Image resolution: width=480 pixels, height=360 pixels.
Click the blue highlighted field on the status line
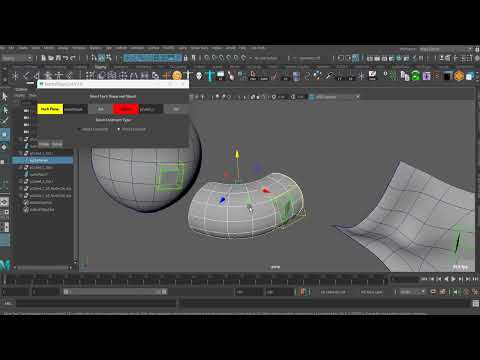(x=153, y=58)
